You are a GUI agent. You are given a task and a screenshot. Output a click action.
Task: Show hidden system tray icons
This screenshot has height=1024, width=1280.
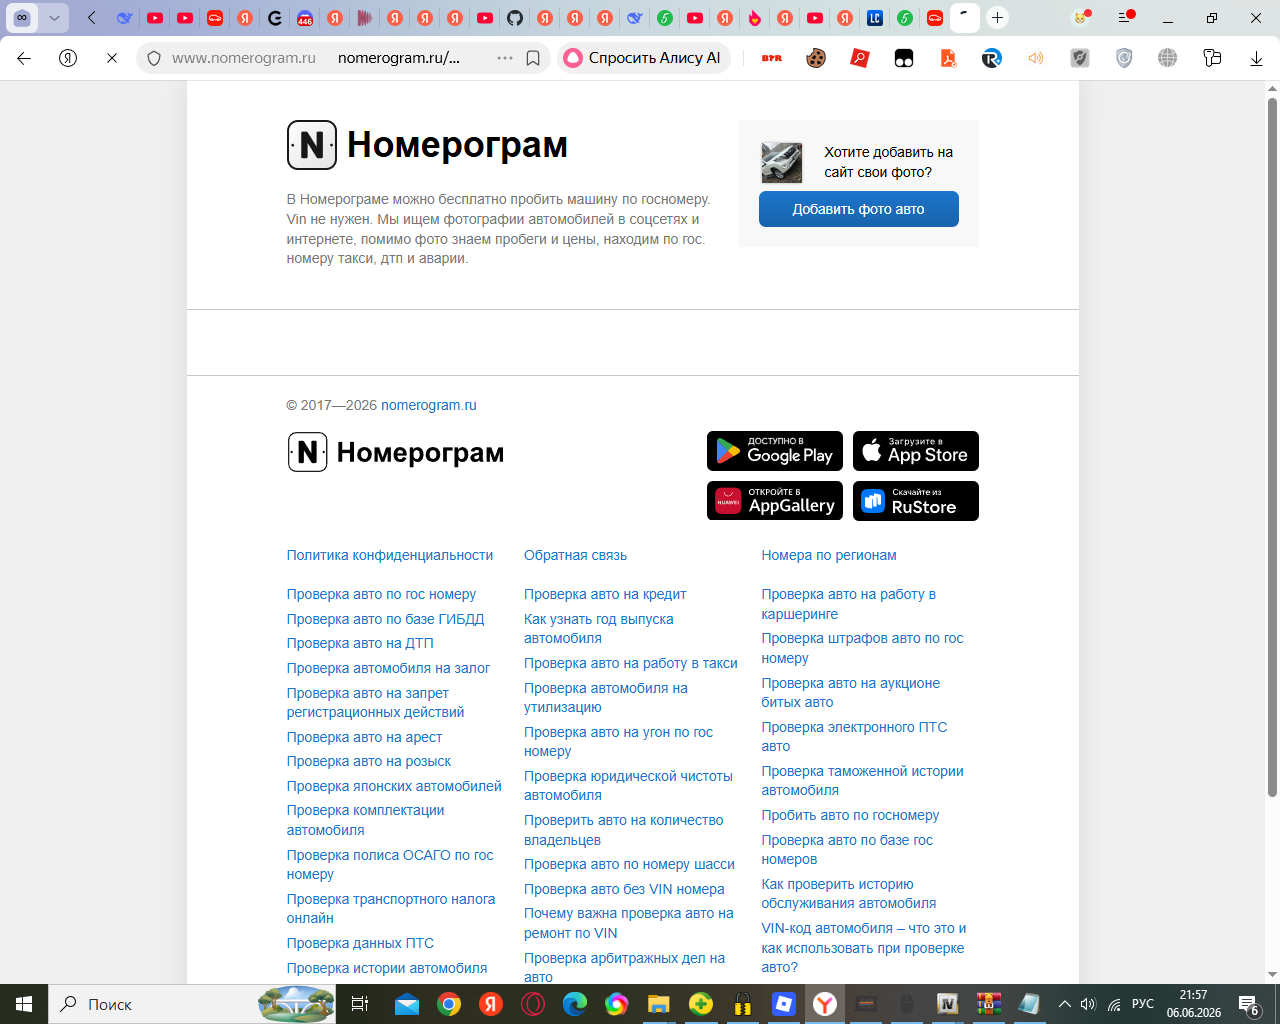(x=1065, y=1004)
